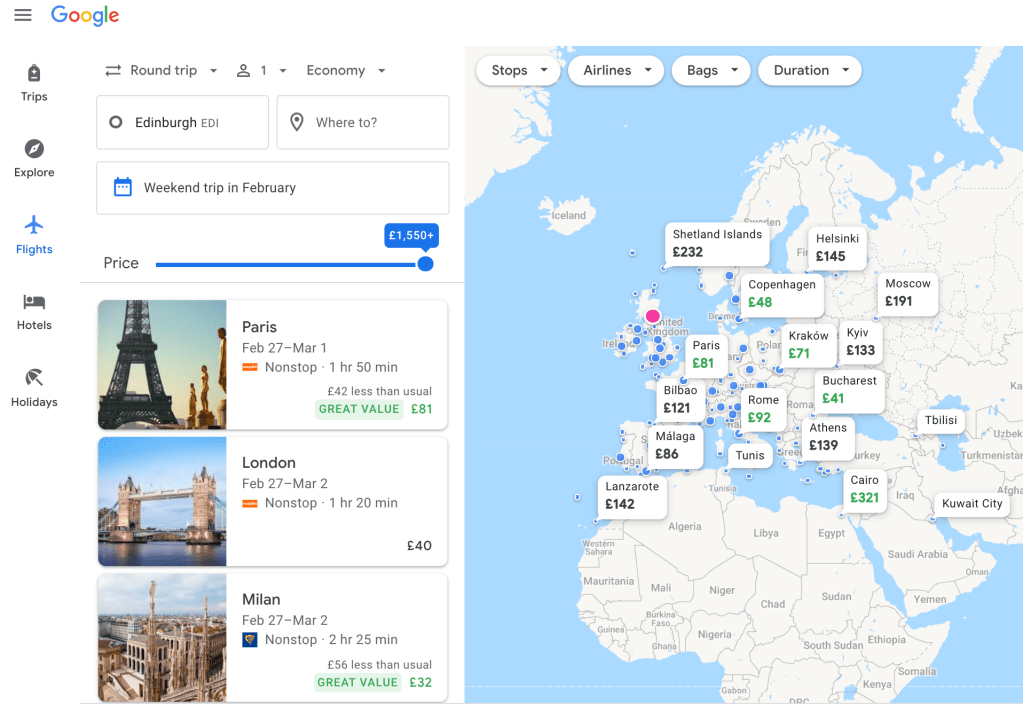The image size is (1023, 705).
Task: Open the London flight result thumbnail
Action: pyautogui.click(x=162, y=501)
